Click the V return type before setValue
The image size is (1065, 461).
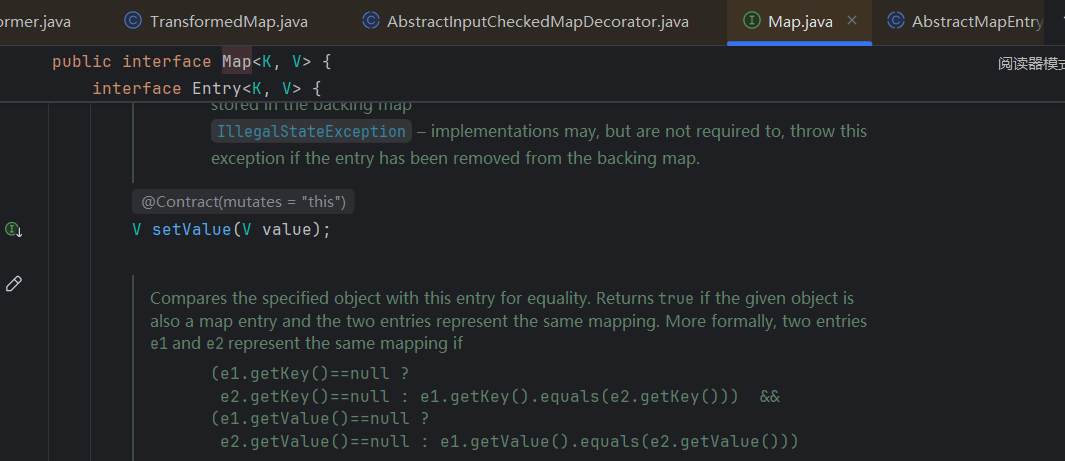tap(137, 230)
